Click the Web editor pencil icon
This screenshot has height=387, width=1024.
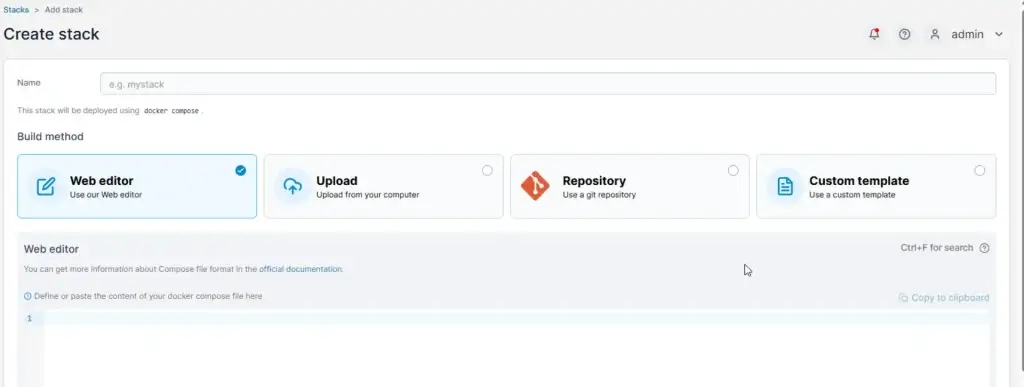(46, 187)
